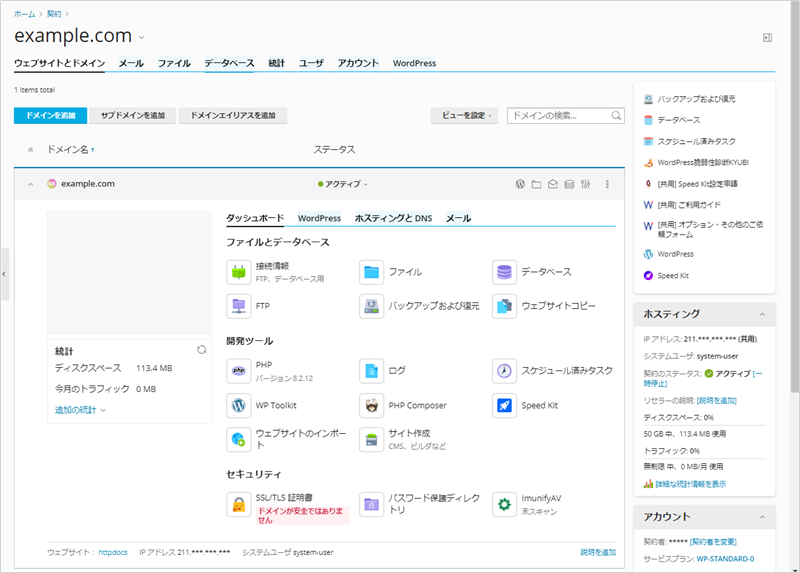Click the ドメインエイリアスを追加 button
Image resolution: width=800 pixels, height=573 pixels.
tap(233, 116)
